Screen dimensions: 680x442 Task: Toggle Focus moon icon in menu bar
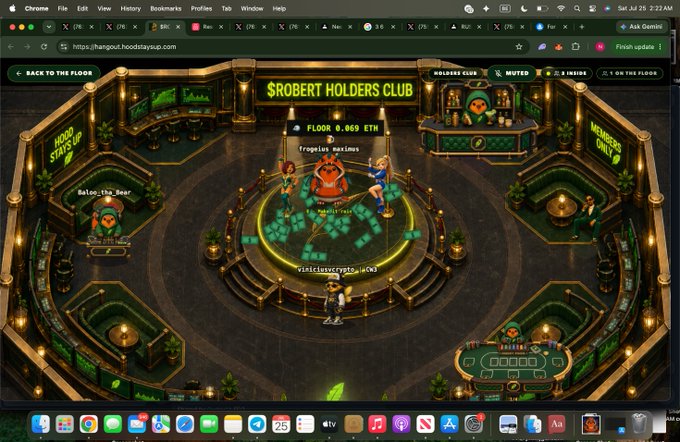tap(524, 8)
